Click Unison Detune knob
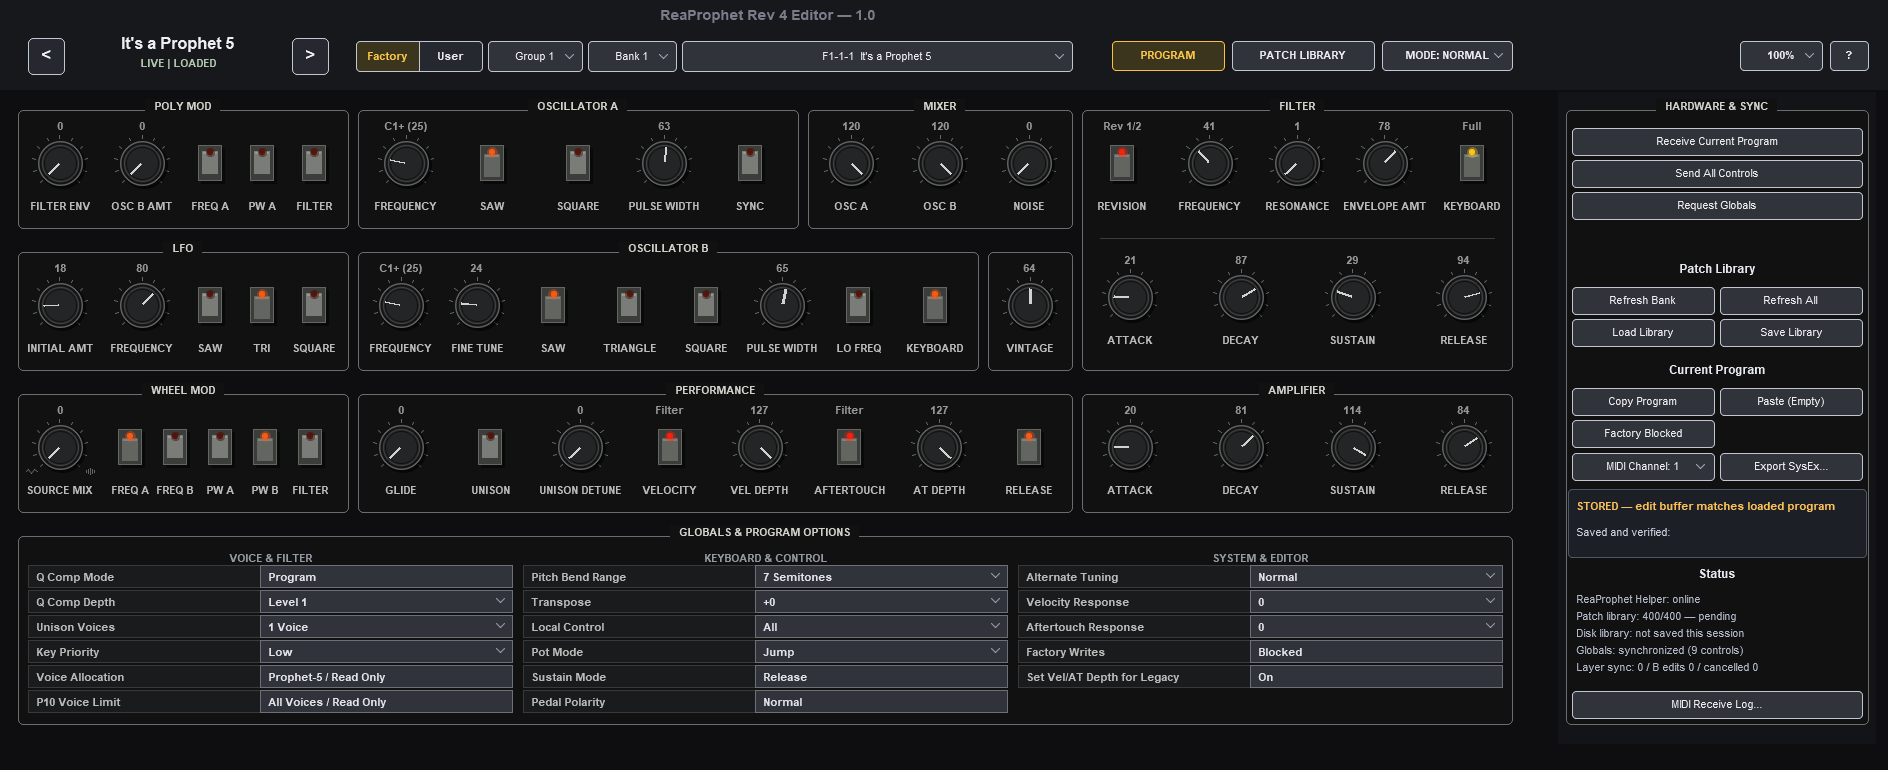This screenshot has height=770, width=1888. pyautogui.click(x=580, y=448)
